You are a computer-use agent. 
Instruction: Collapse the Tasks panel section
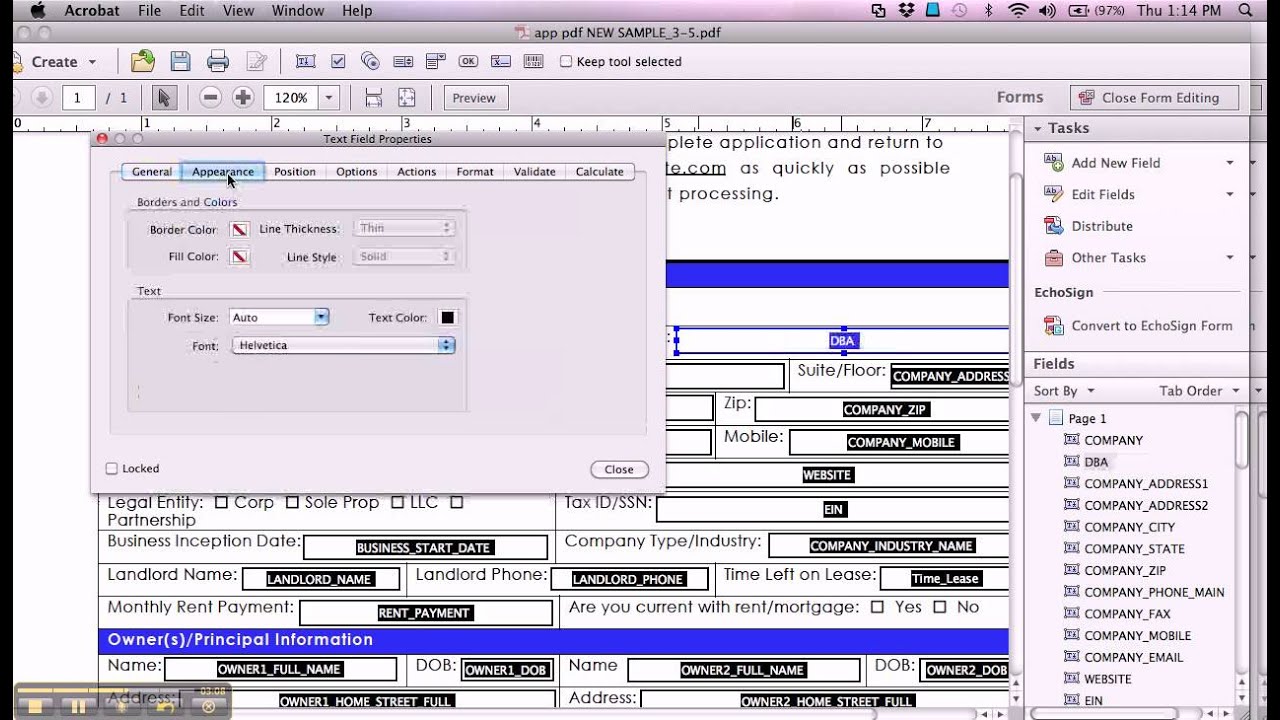tap(1038, 128)
